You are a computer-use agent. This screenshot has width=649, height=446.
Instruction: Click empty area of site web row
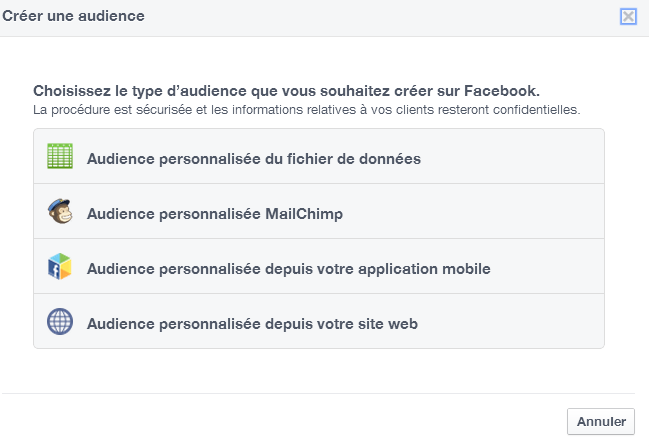(511, 321)
